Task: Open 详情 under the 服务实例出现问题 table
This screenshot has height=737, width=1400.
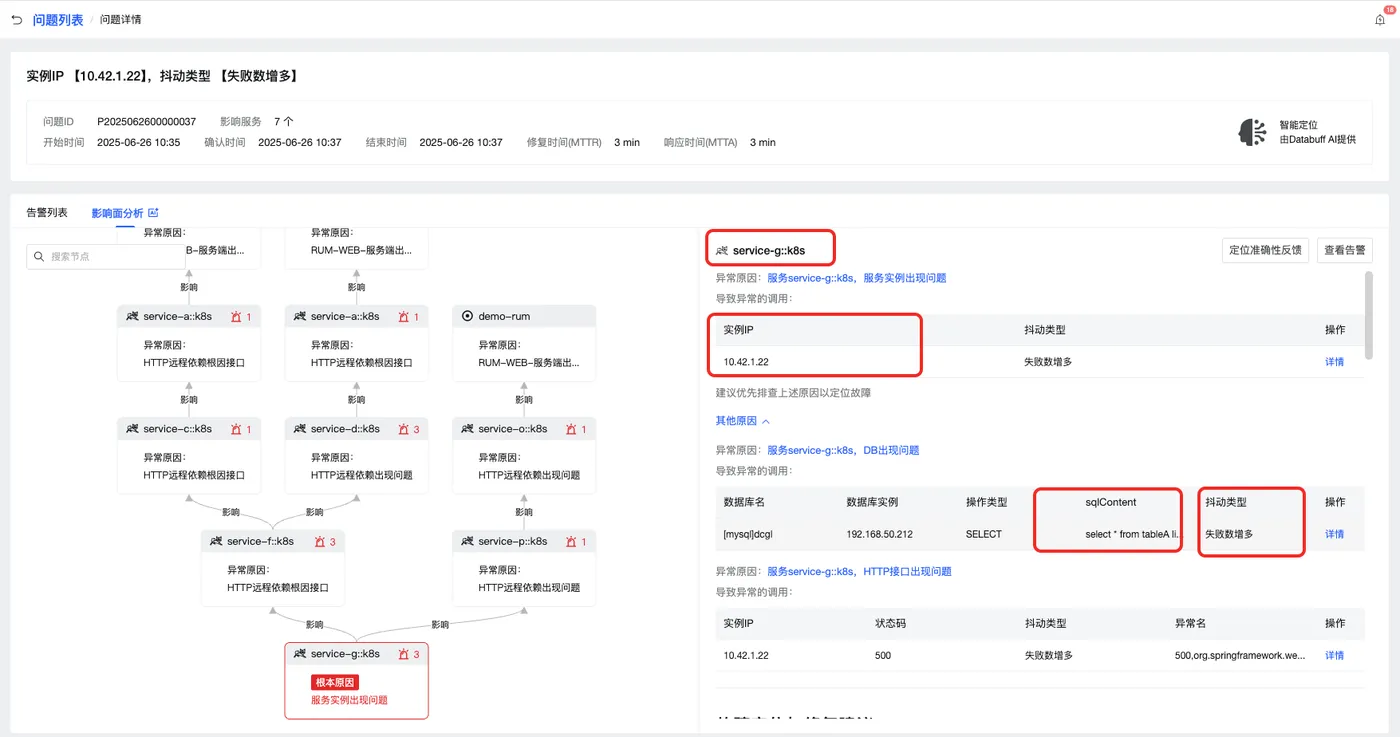Action: (1334, 361)
